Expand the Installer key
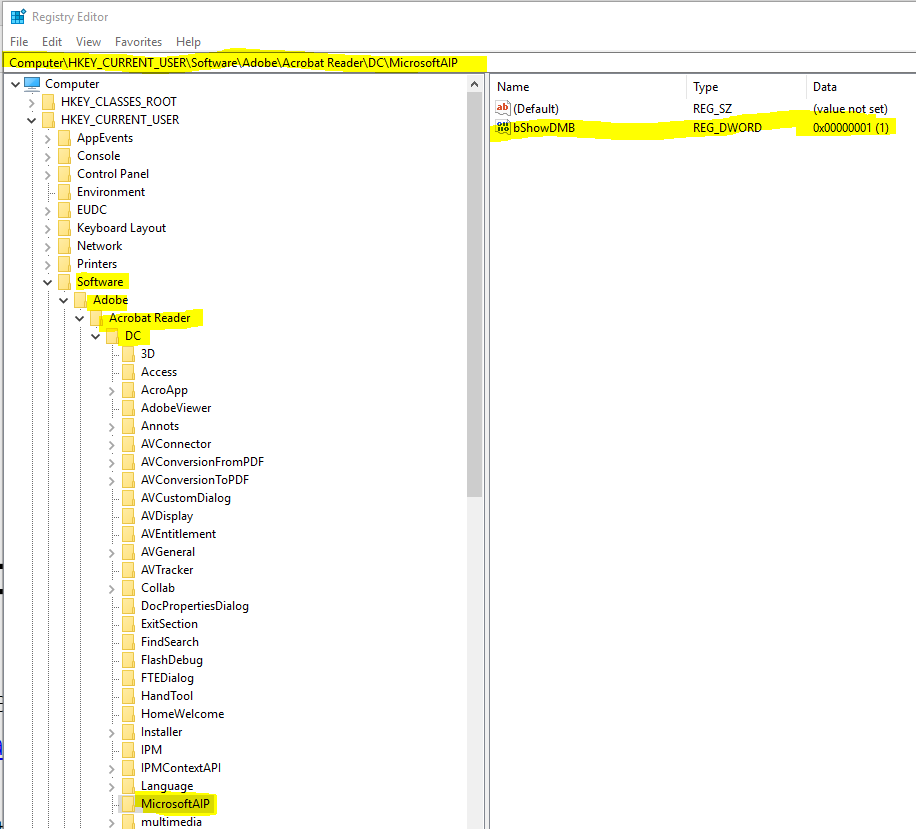Screen dimensions: 916x829 coord(111,733)
